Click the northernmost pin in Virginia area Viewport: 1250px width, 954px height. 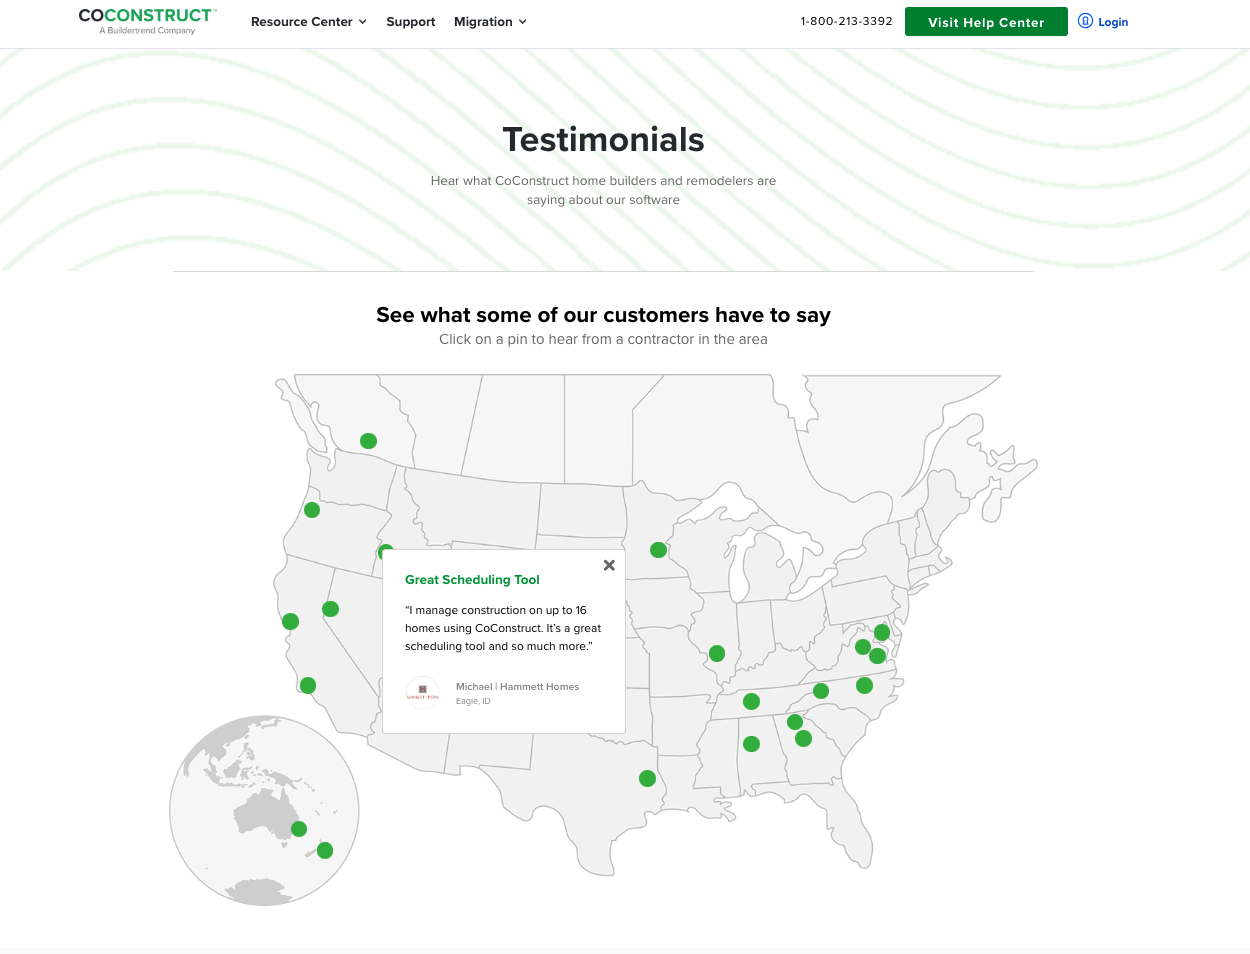881,632
